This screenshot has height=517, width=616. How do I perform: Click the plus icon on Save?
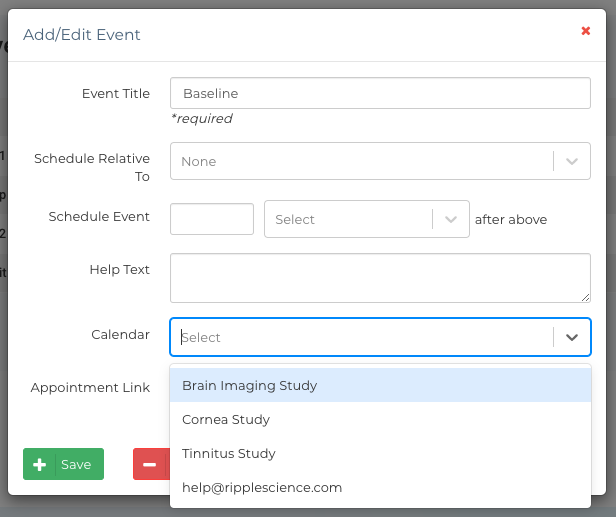tap(40, 464)
